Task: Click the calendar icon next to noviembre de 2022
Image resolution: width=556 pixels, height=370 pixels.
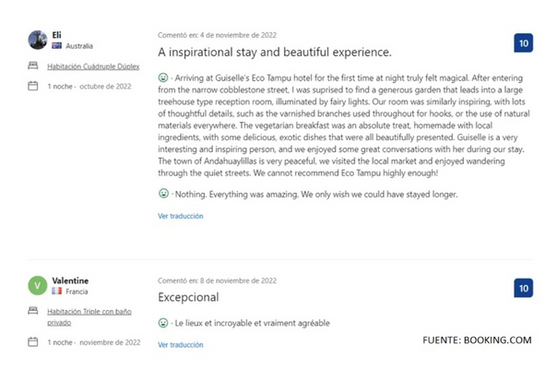Action: point(33,342)
